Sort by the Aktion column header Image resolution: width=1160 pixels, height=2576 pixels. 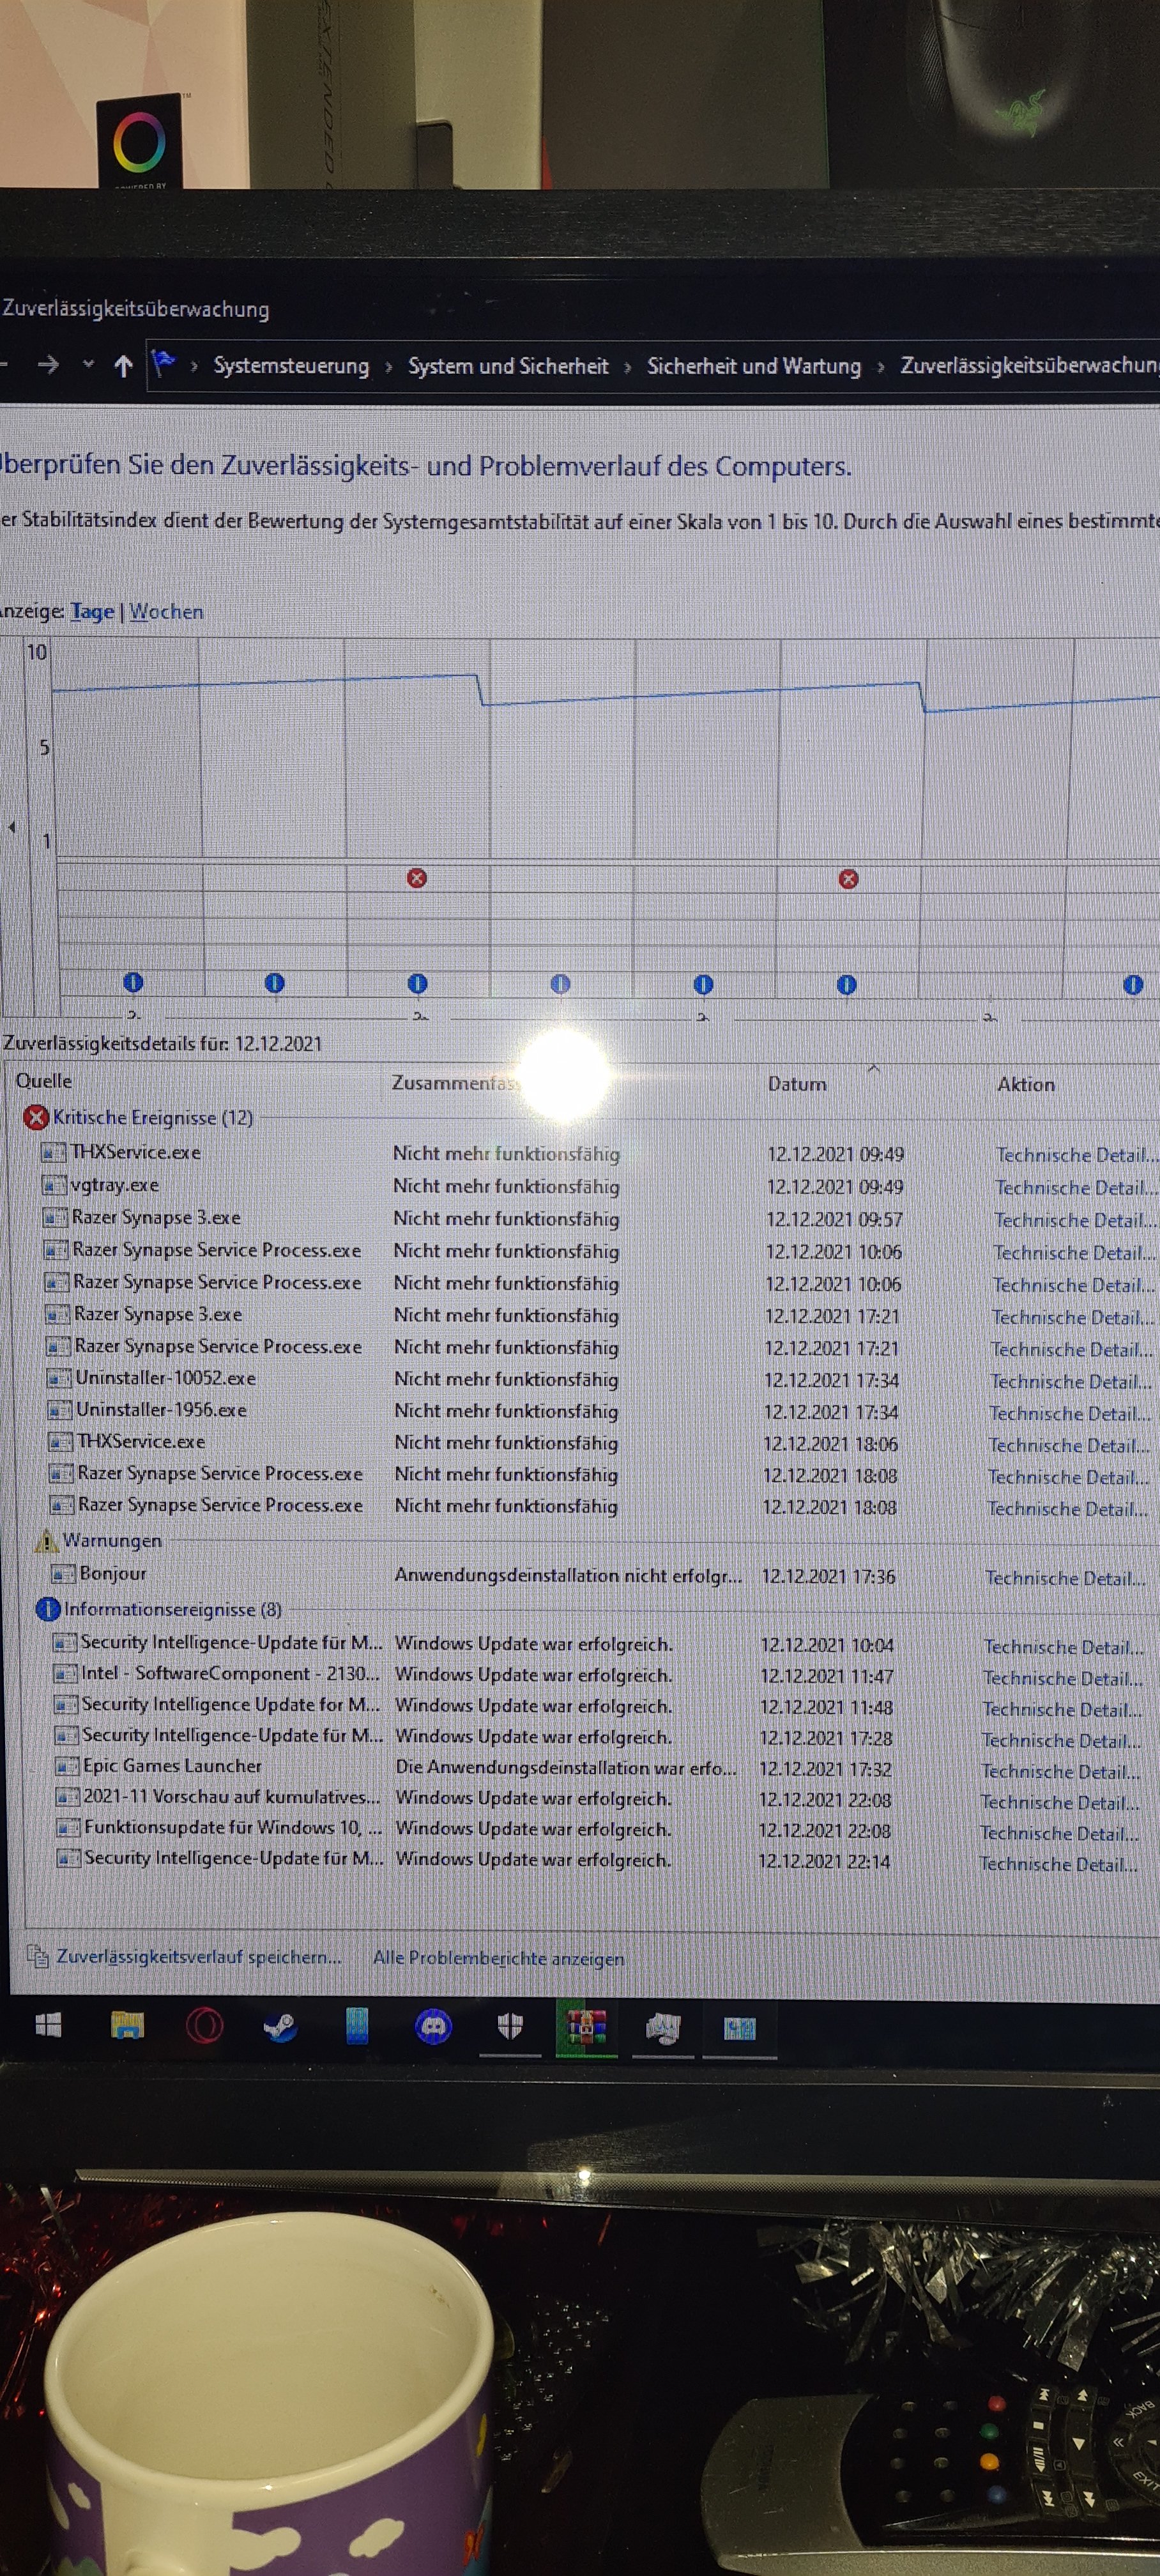[x=1026, y=1084]
